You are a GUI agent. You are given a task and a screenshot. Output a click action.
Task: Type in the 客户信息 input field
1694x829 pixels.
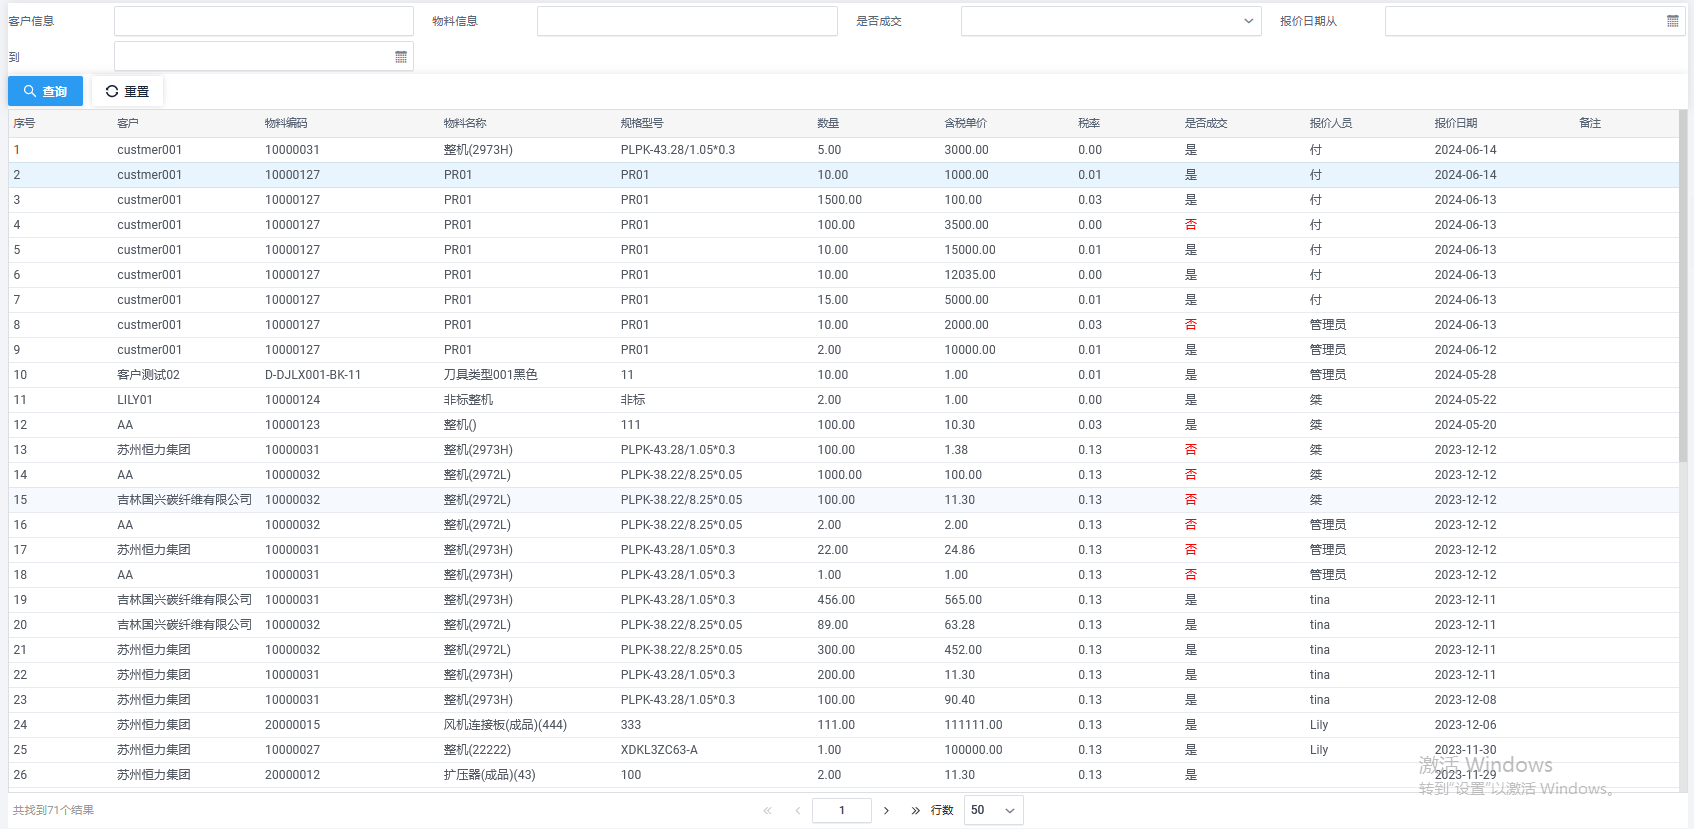[263, 21]
